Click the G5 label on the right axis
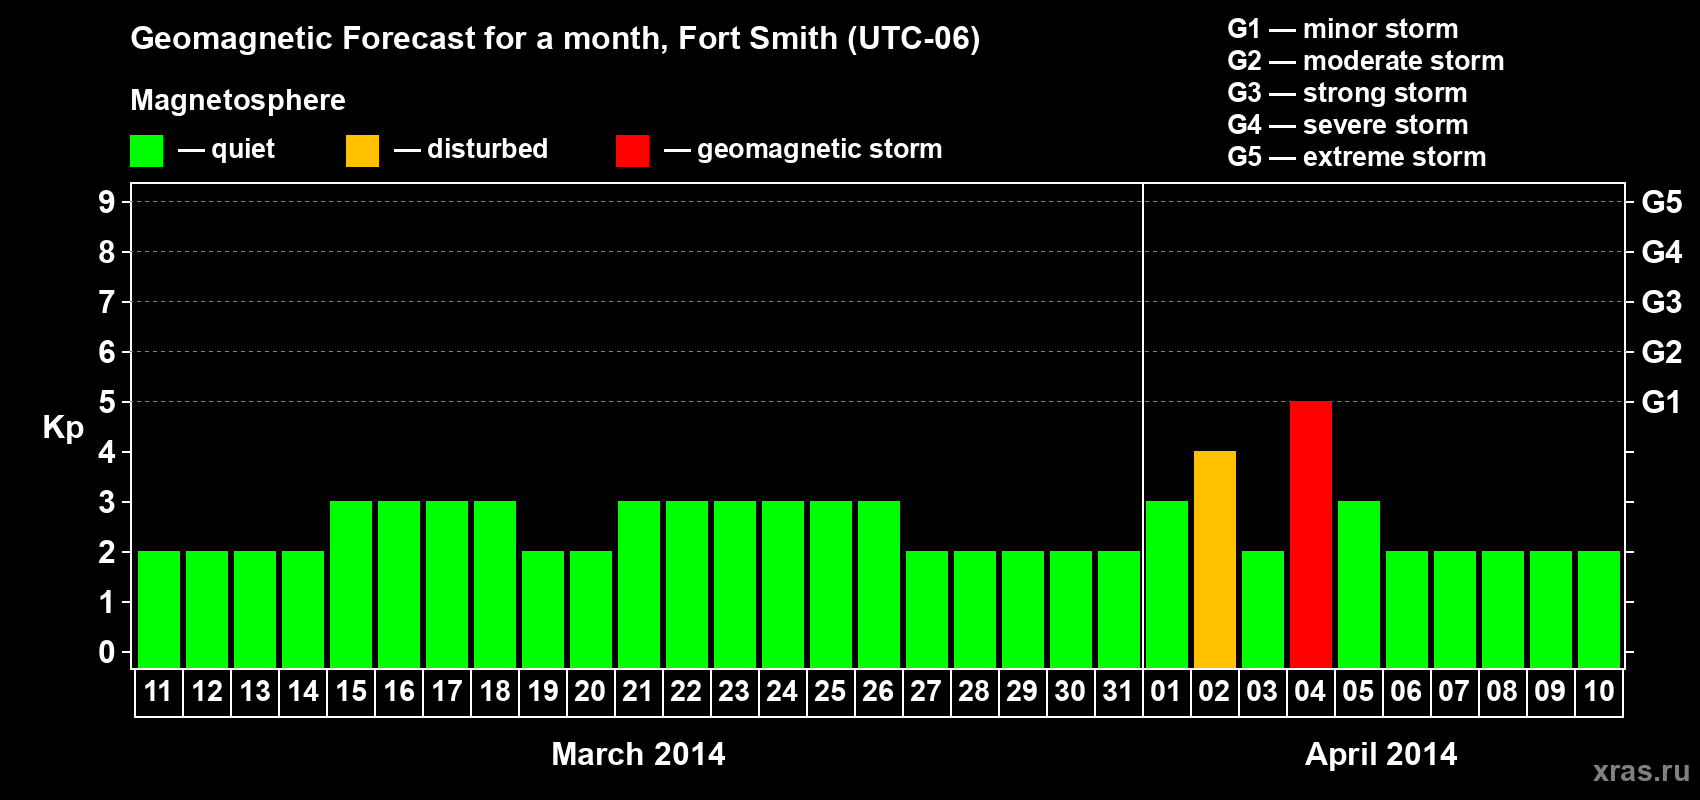This screenshot has width=1700, height=800. click(1662, 202)
